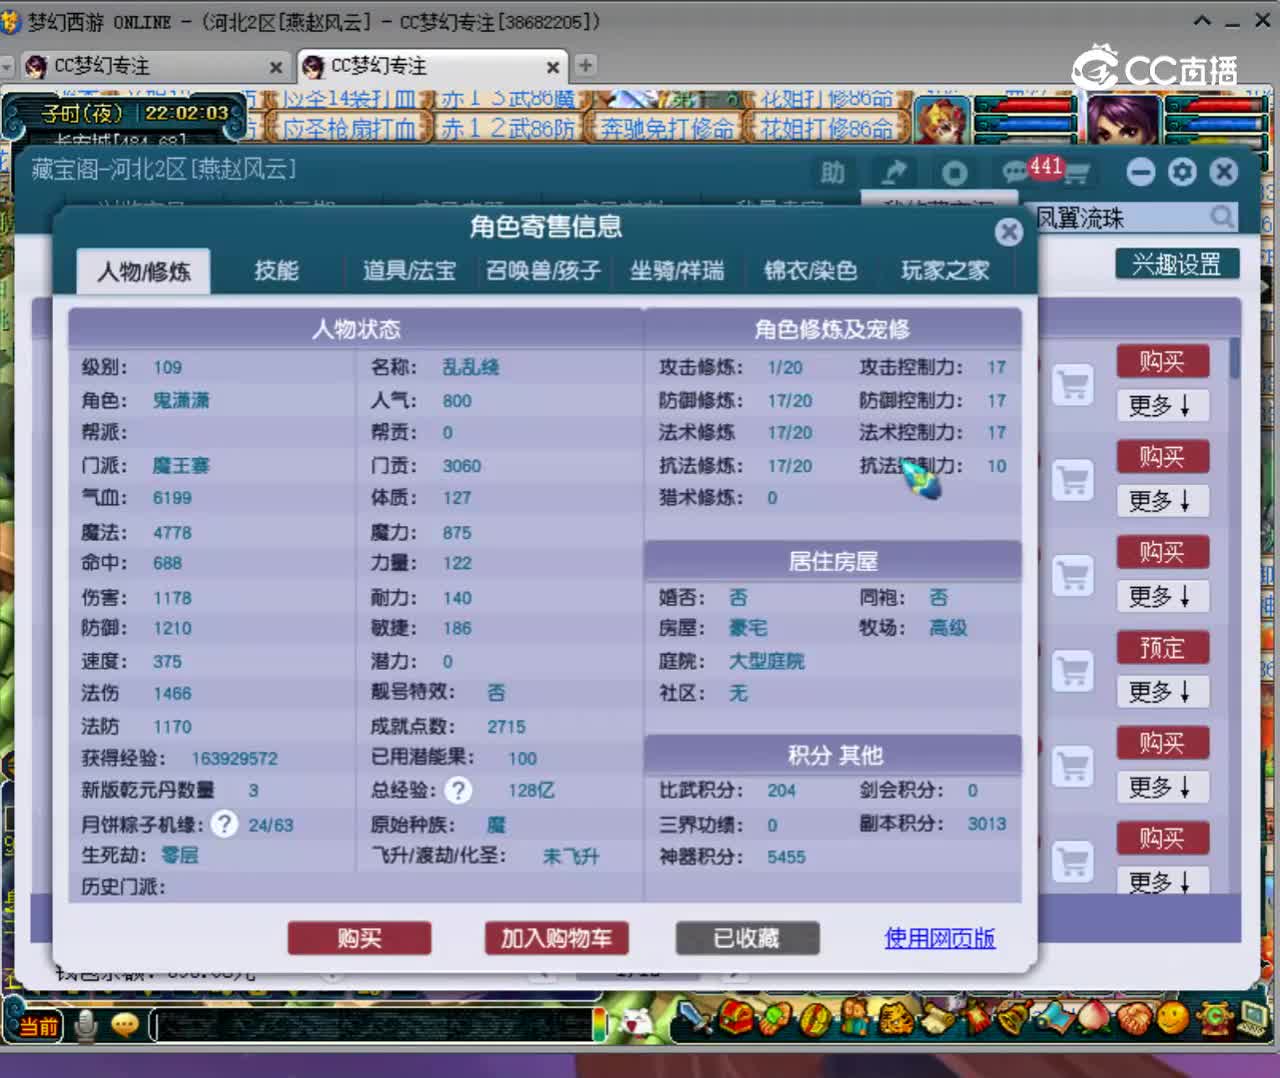
Task: Click the purple-haired character portrait
Action: [1124, 121]
